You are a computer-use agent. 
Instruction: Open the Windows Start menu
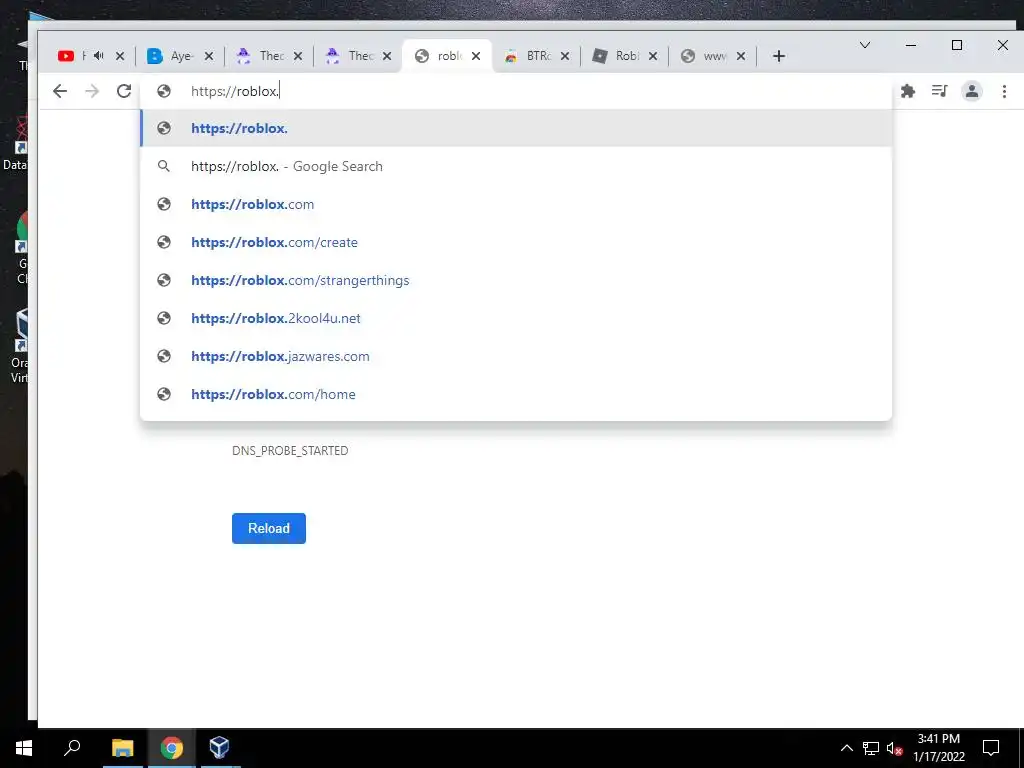pyautogui.click(x=24, y=748)
